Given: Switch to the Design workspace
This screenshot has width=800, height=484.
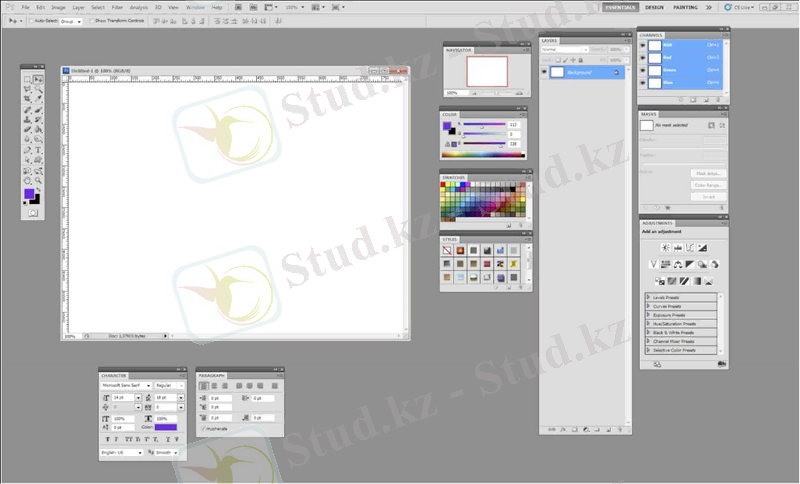Looking at the screenshot, I should click(x=654, y=7).
